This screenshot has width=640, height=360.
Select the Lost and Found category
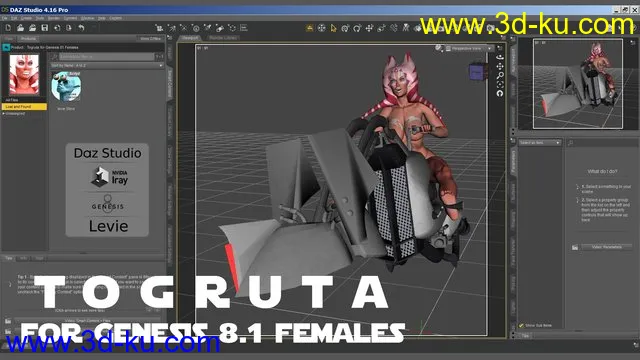tap(24, 107)
